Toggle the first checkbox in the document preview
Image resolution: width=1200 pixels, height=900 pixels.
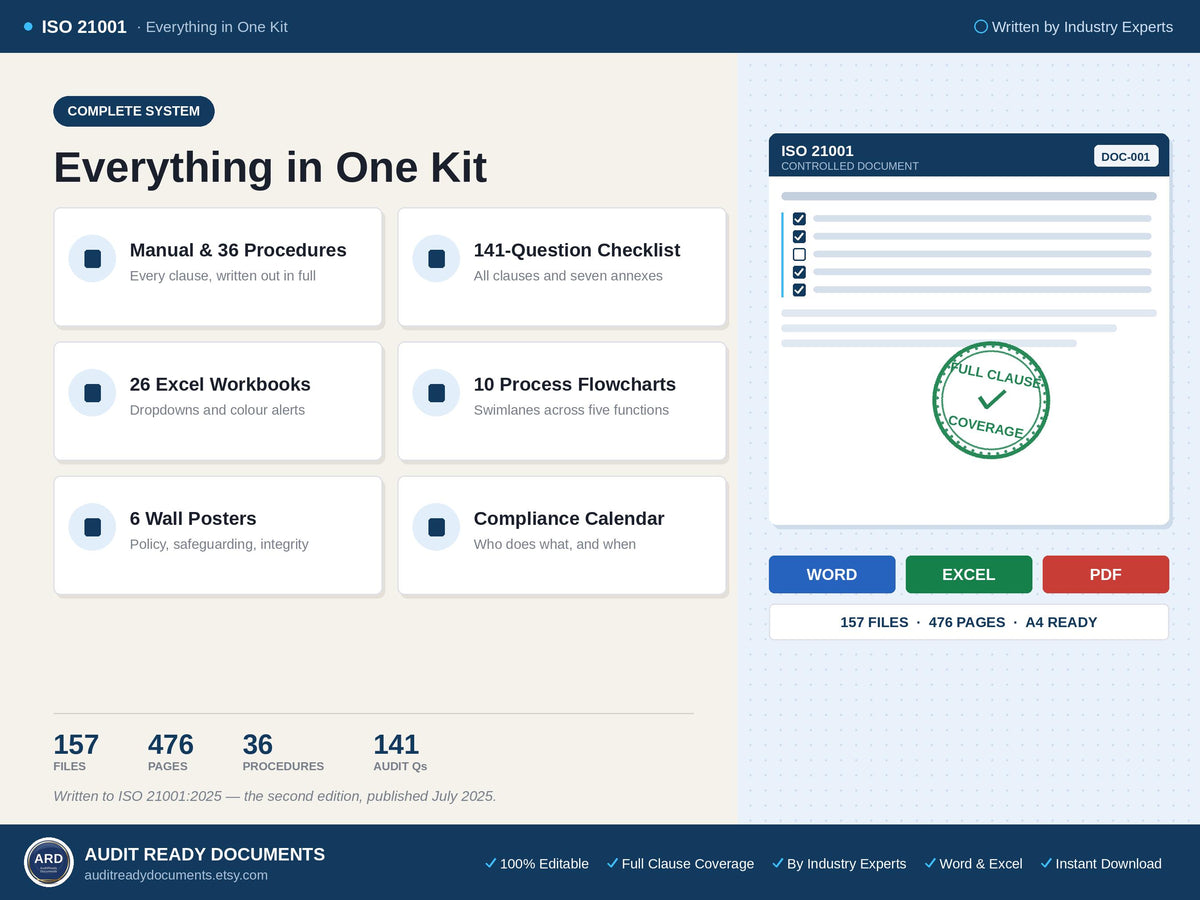coord(799,218)
